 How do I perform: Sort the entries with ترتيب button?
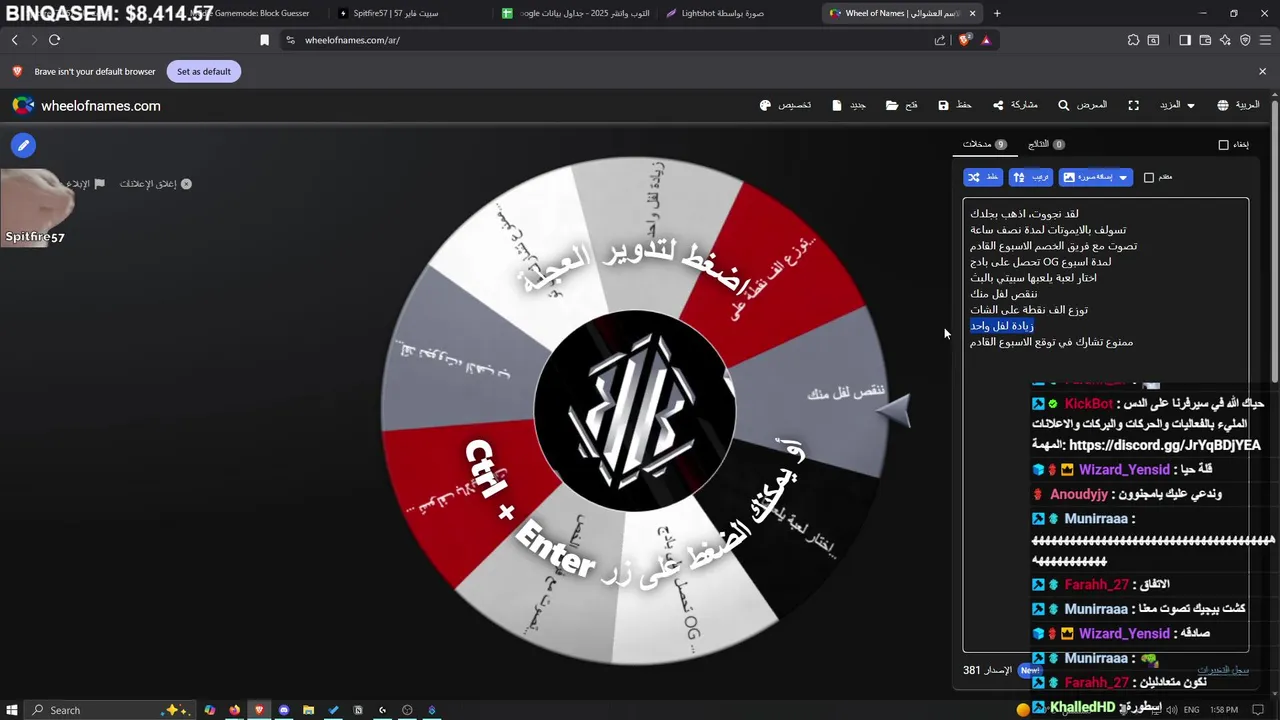1031,177
